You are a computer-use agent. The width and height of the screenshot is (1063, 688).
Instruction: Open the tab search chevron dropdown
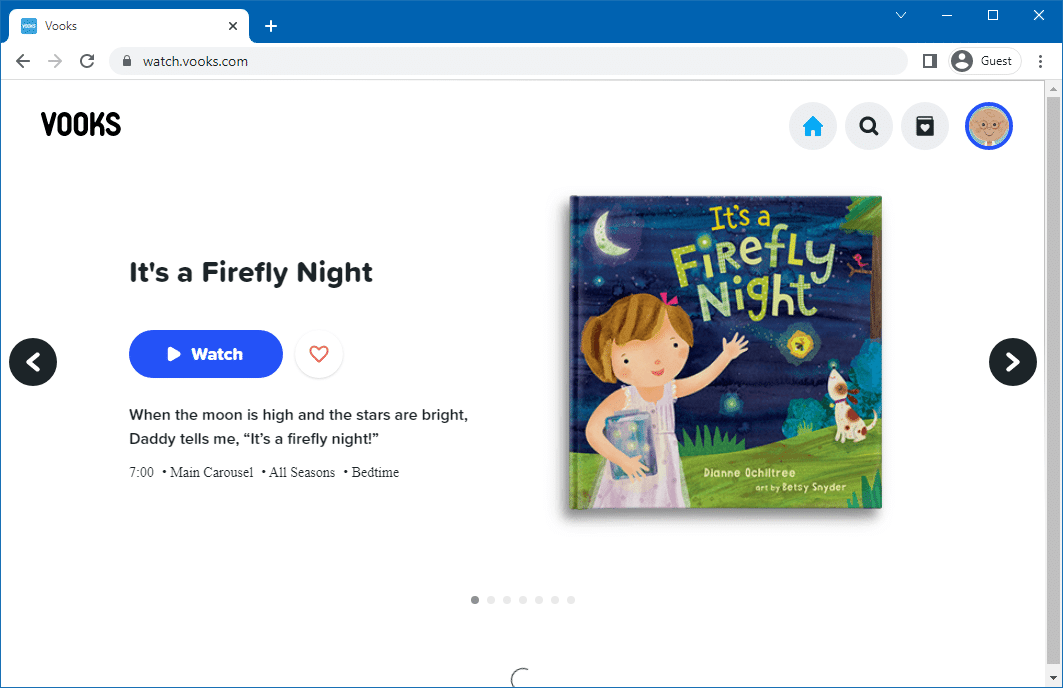(901, 15)
